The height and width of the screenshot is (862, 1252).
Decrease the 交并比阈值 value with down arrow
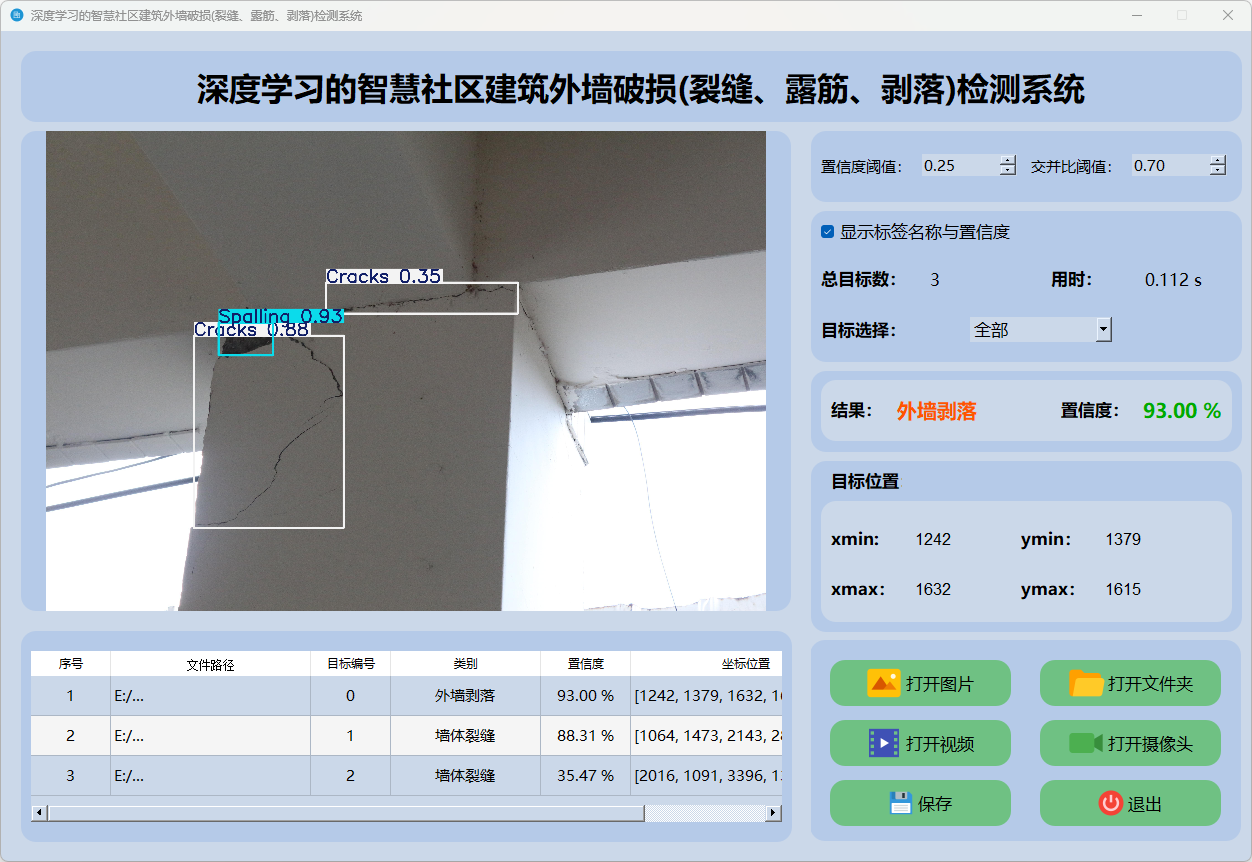pos(1217,170)
